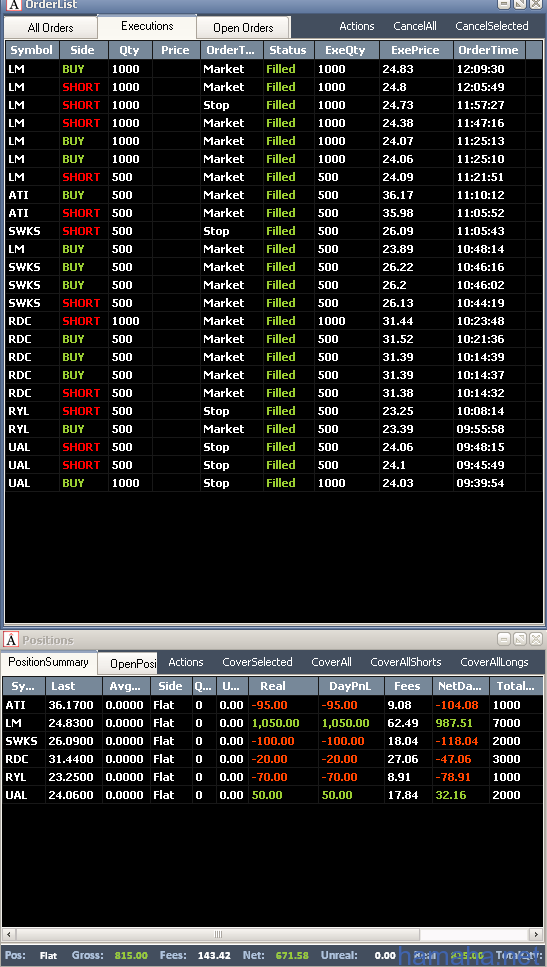Click CoverSelected in Positions panel
The height and width of the screenshot is (967, 547).
pos(257,662)
